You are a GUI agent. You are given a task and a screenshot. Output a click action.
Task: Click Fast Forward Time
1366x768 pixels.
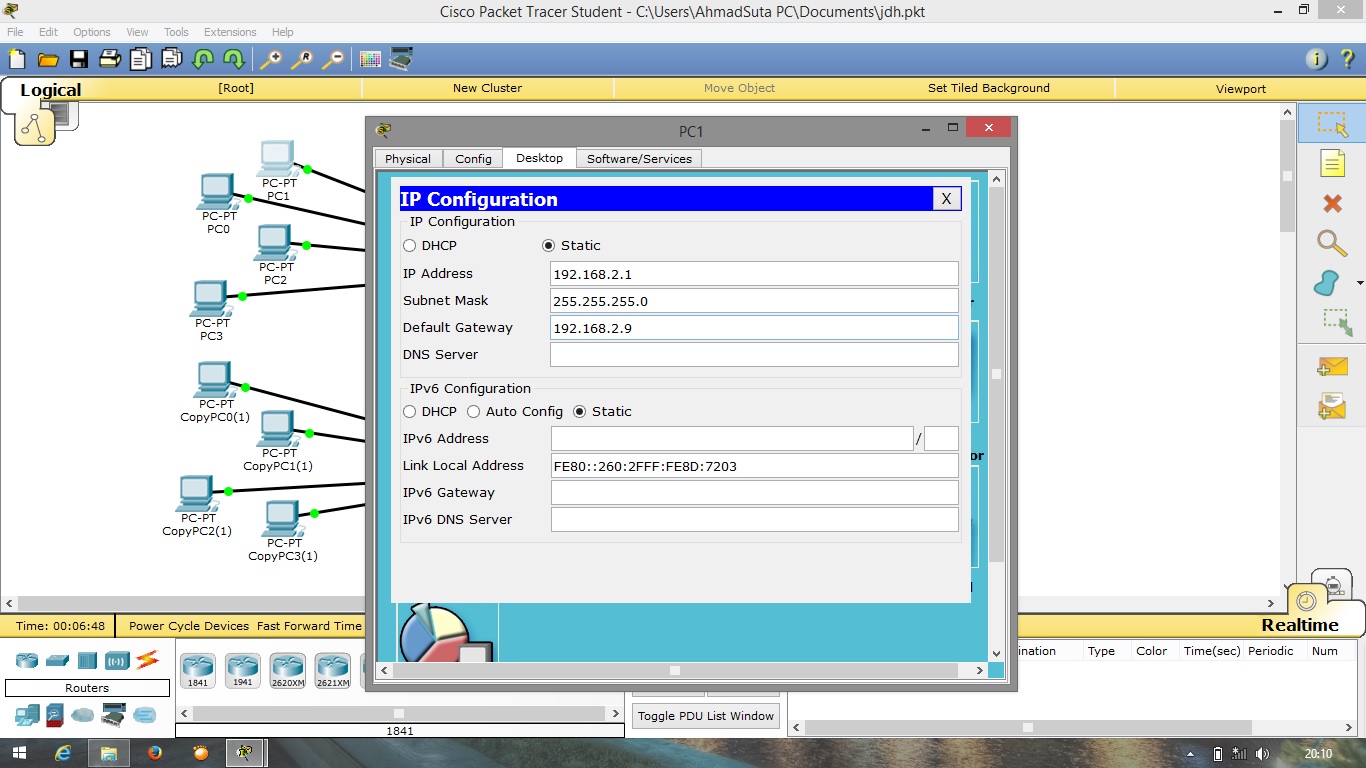click(x=309, y=626)
